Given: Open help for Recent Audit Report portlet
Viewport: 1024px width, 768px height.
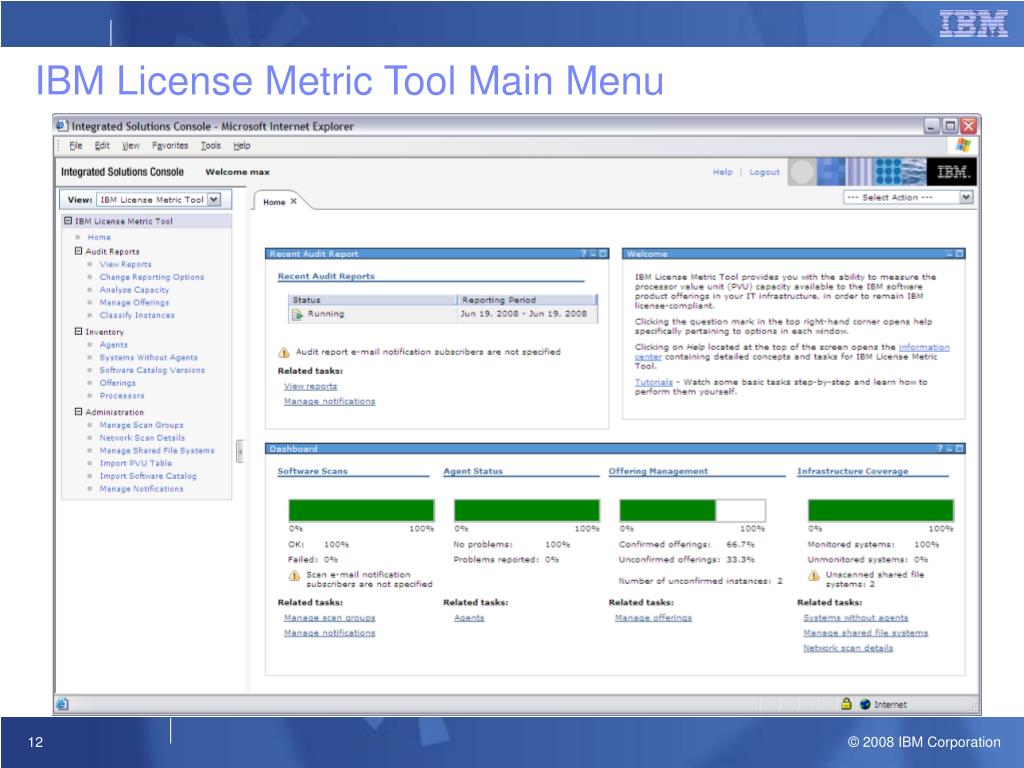Looking at the screenshot, I should point(584,253).
